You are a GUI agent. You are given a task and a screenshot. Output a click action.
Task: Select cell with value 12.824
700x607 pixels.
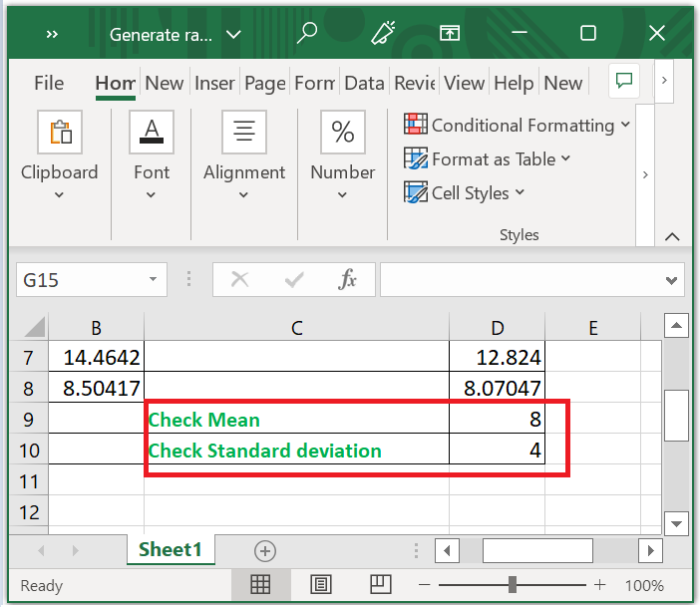tap(497, 357)
